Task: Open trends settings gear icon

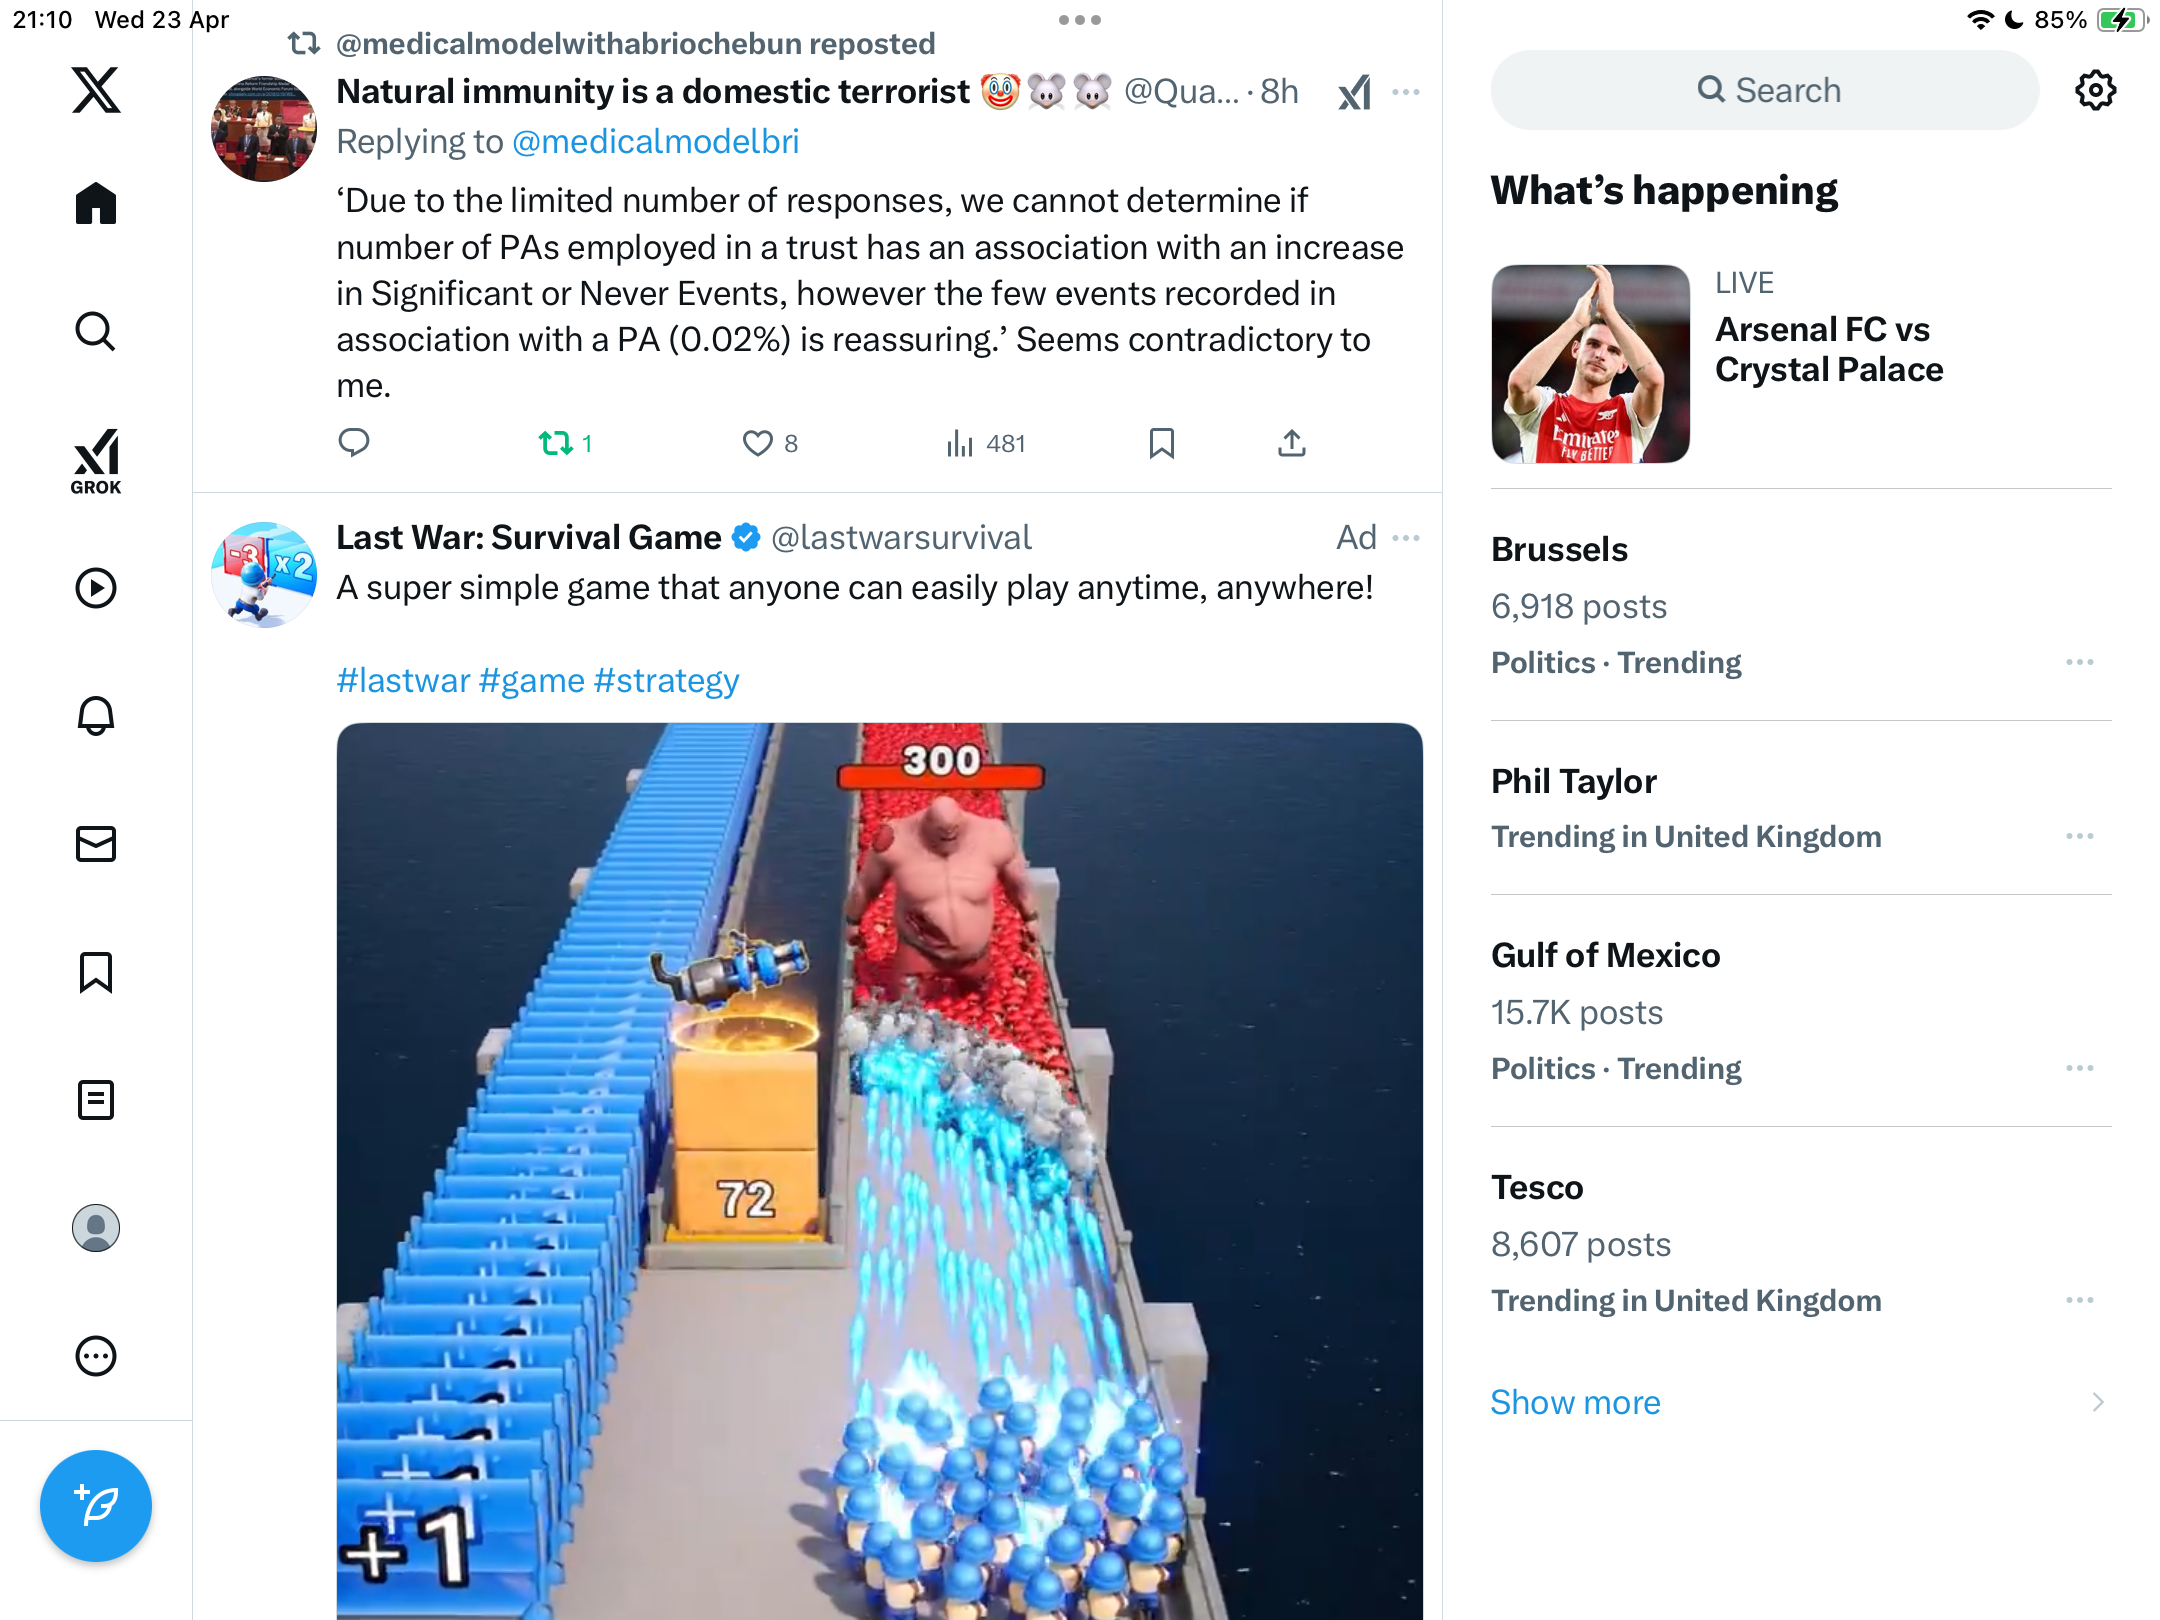Action: pos(2095,90)
